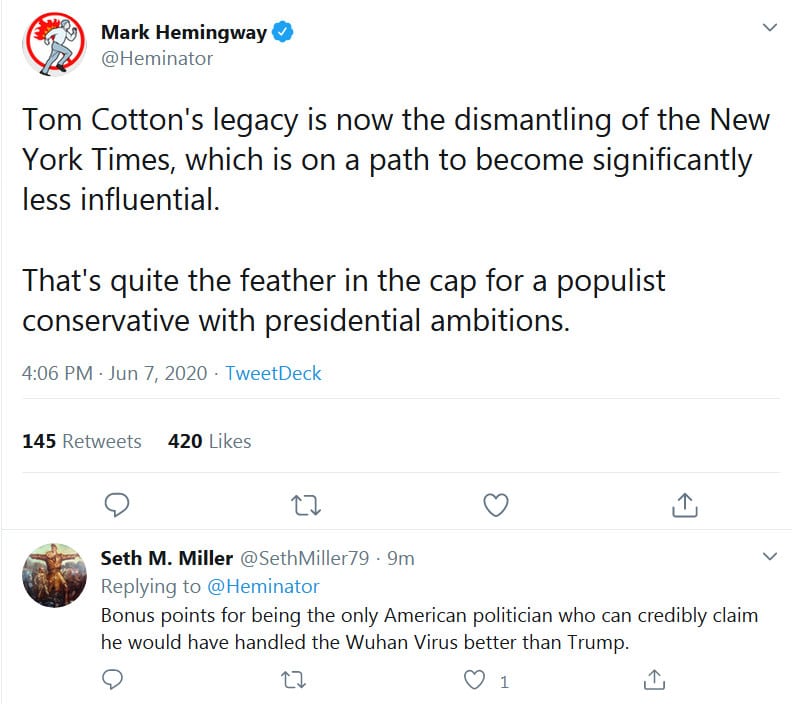Show the 420 Likes list
This screenshot has height=704, width=792.
point(210,441)
